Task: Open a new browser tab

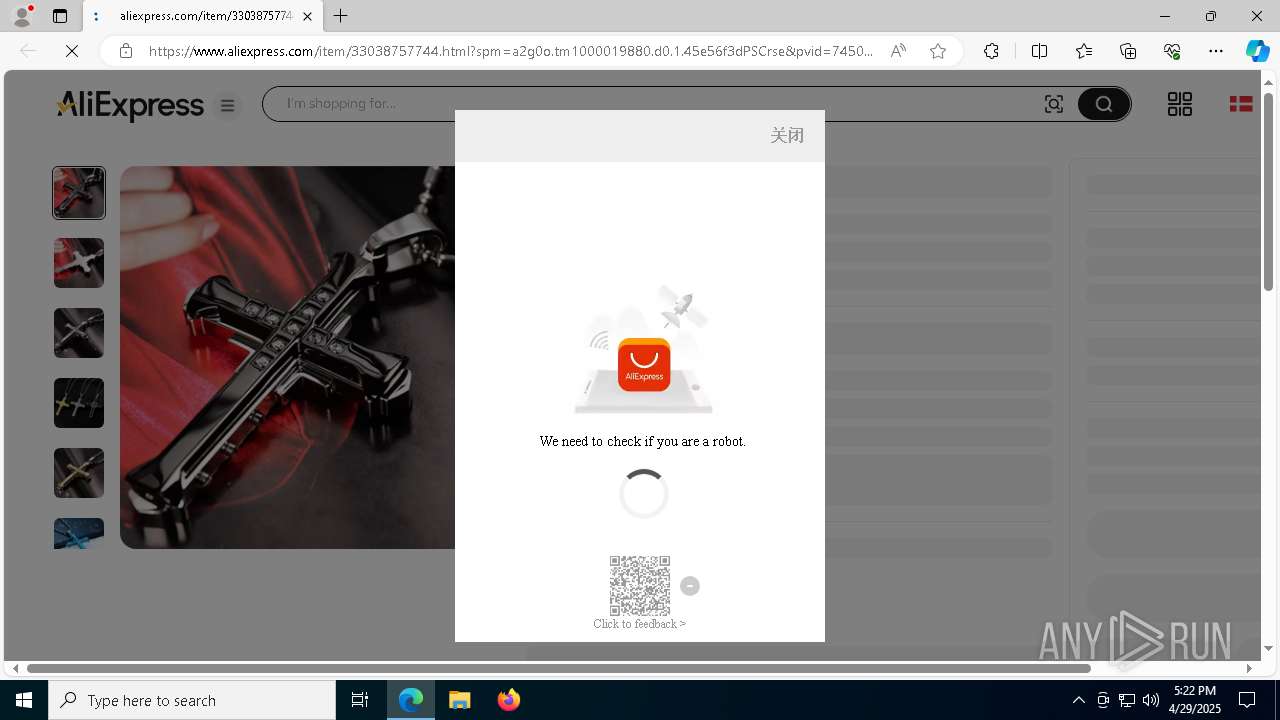Action: pyautogui.click(x=341, y=16)
